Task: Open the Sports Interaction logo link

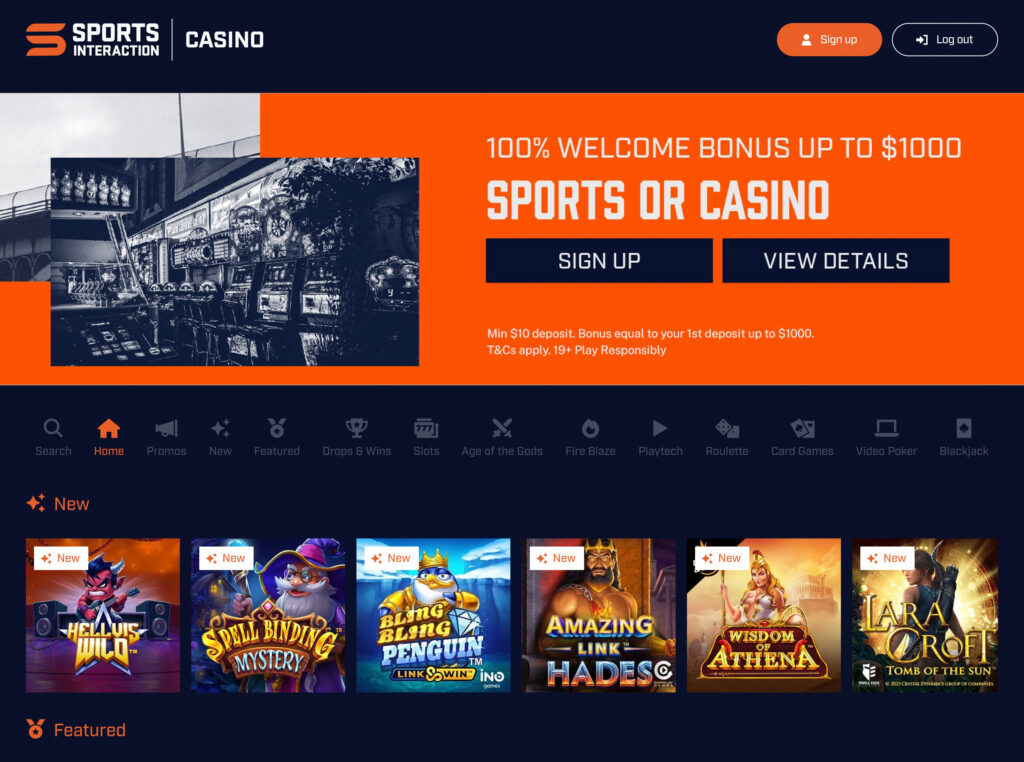Action: pos(93,40)
